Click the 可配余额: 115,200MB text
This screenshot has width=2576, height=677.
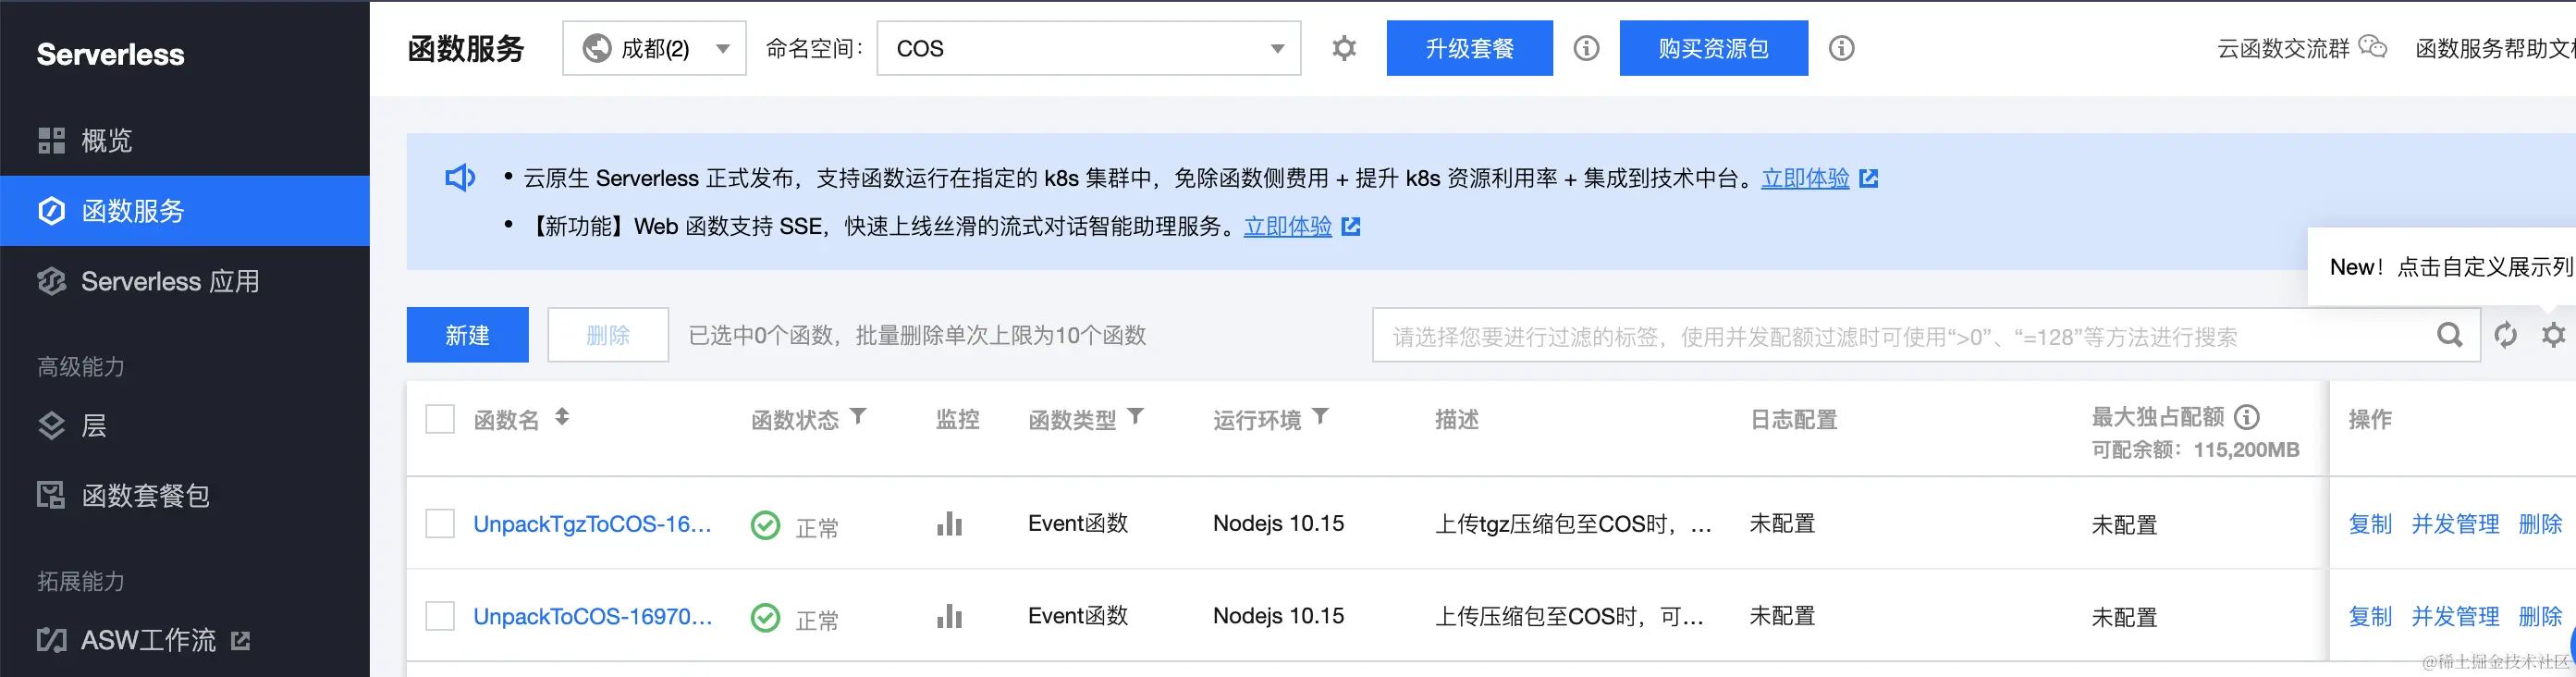point(2195,450)
